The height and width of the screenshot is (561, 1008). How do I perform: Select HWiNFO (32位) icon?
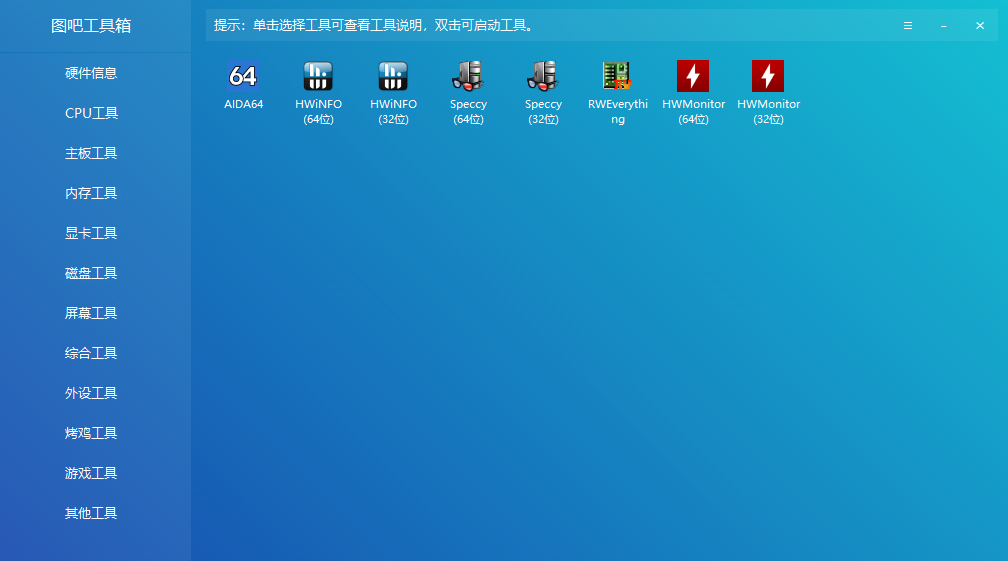[393, 76]
